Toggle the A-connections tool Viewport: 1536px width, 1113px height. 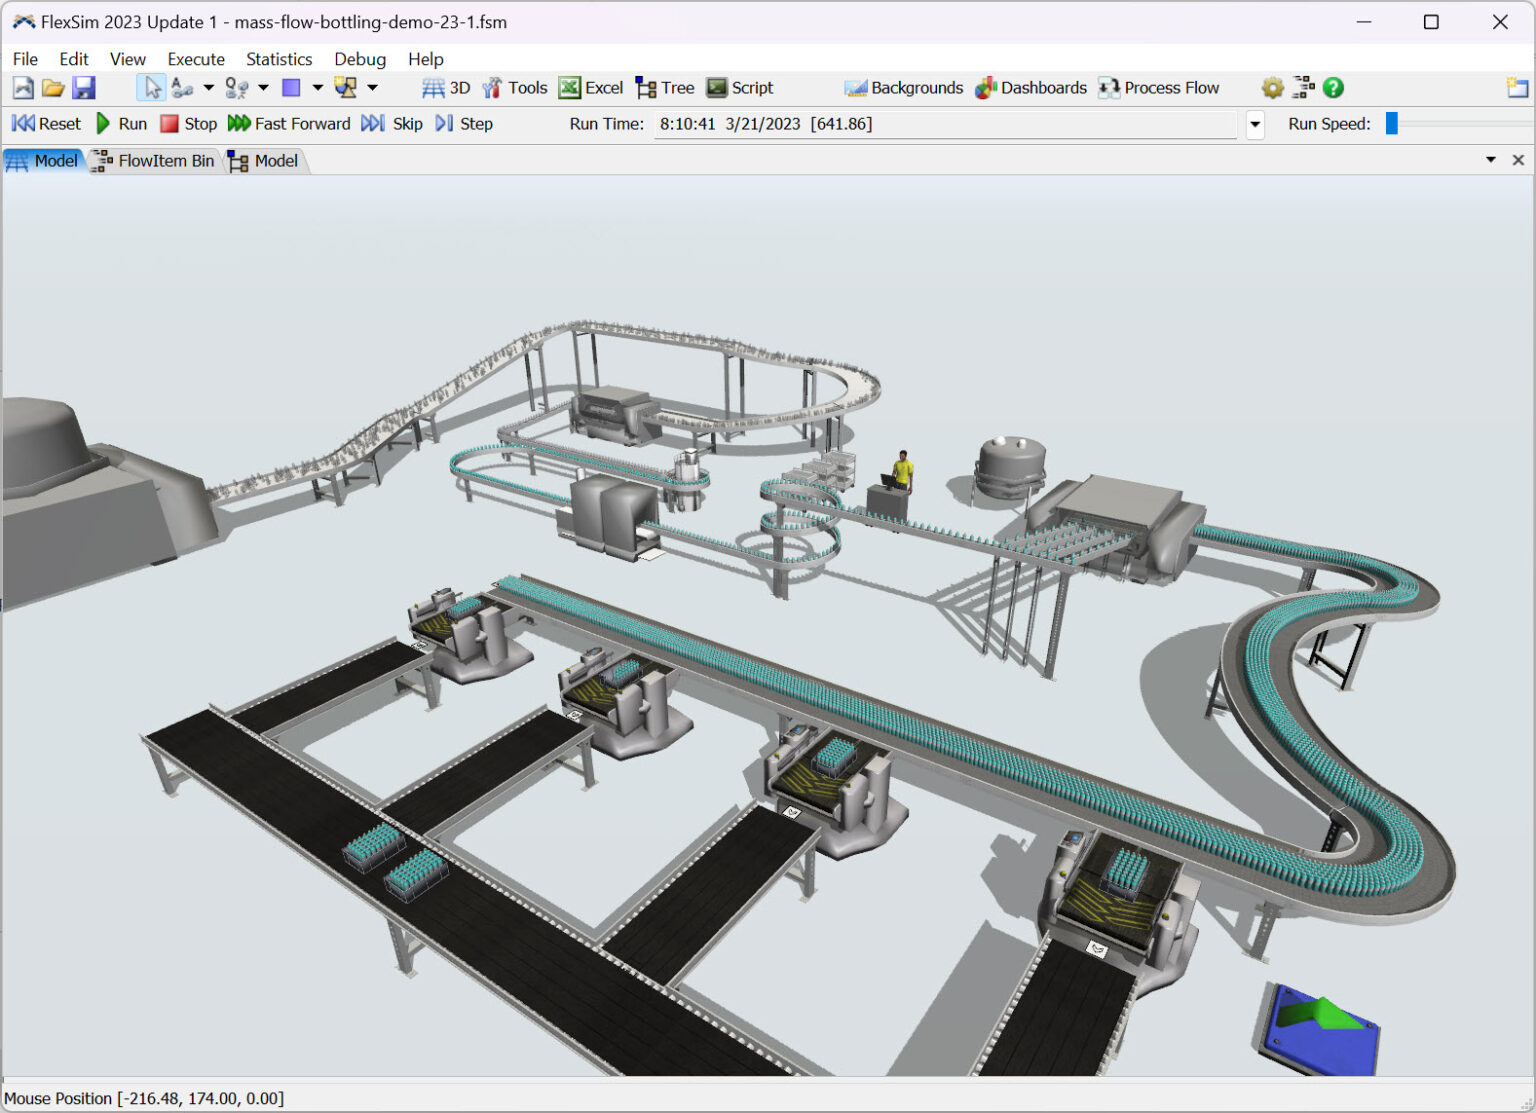pyautogui.click(x=183, y=87)
